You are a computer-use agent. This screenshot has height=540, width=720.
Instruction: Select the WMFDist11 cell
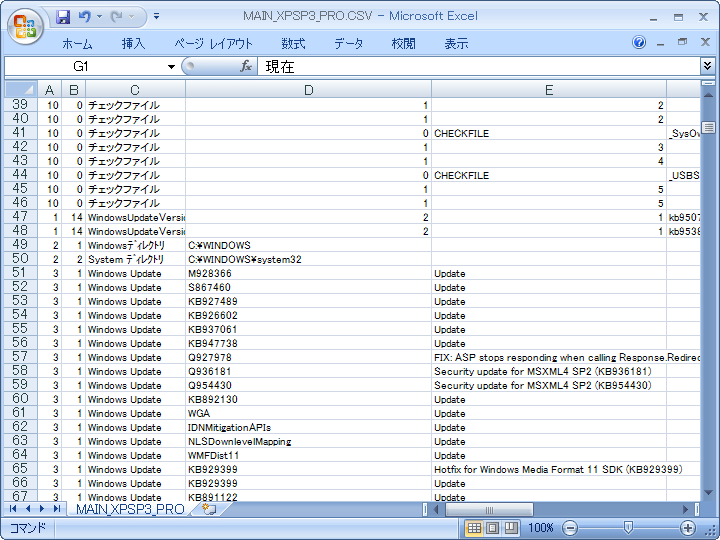coord(309,456)
